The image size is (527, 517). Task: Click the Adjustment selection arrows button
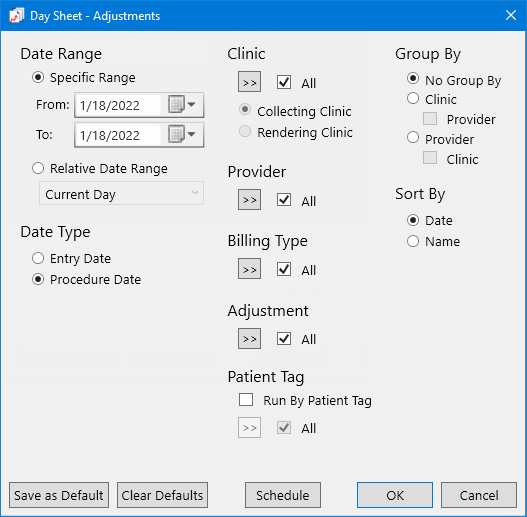click(x=249, y=339)
